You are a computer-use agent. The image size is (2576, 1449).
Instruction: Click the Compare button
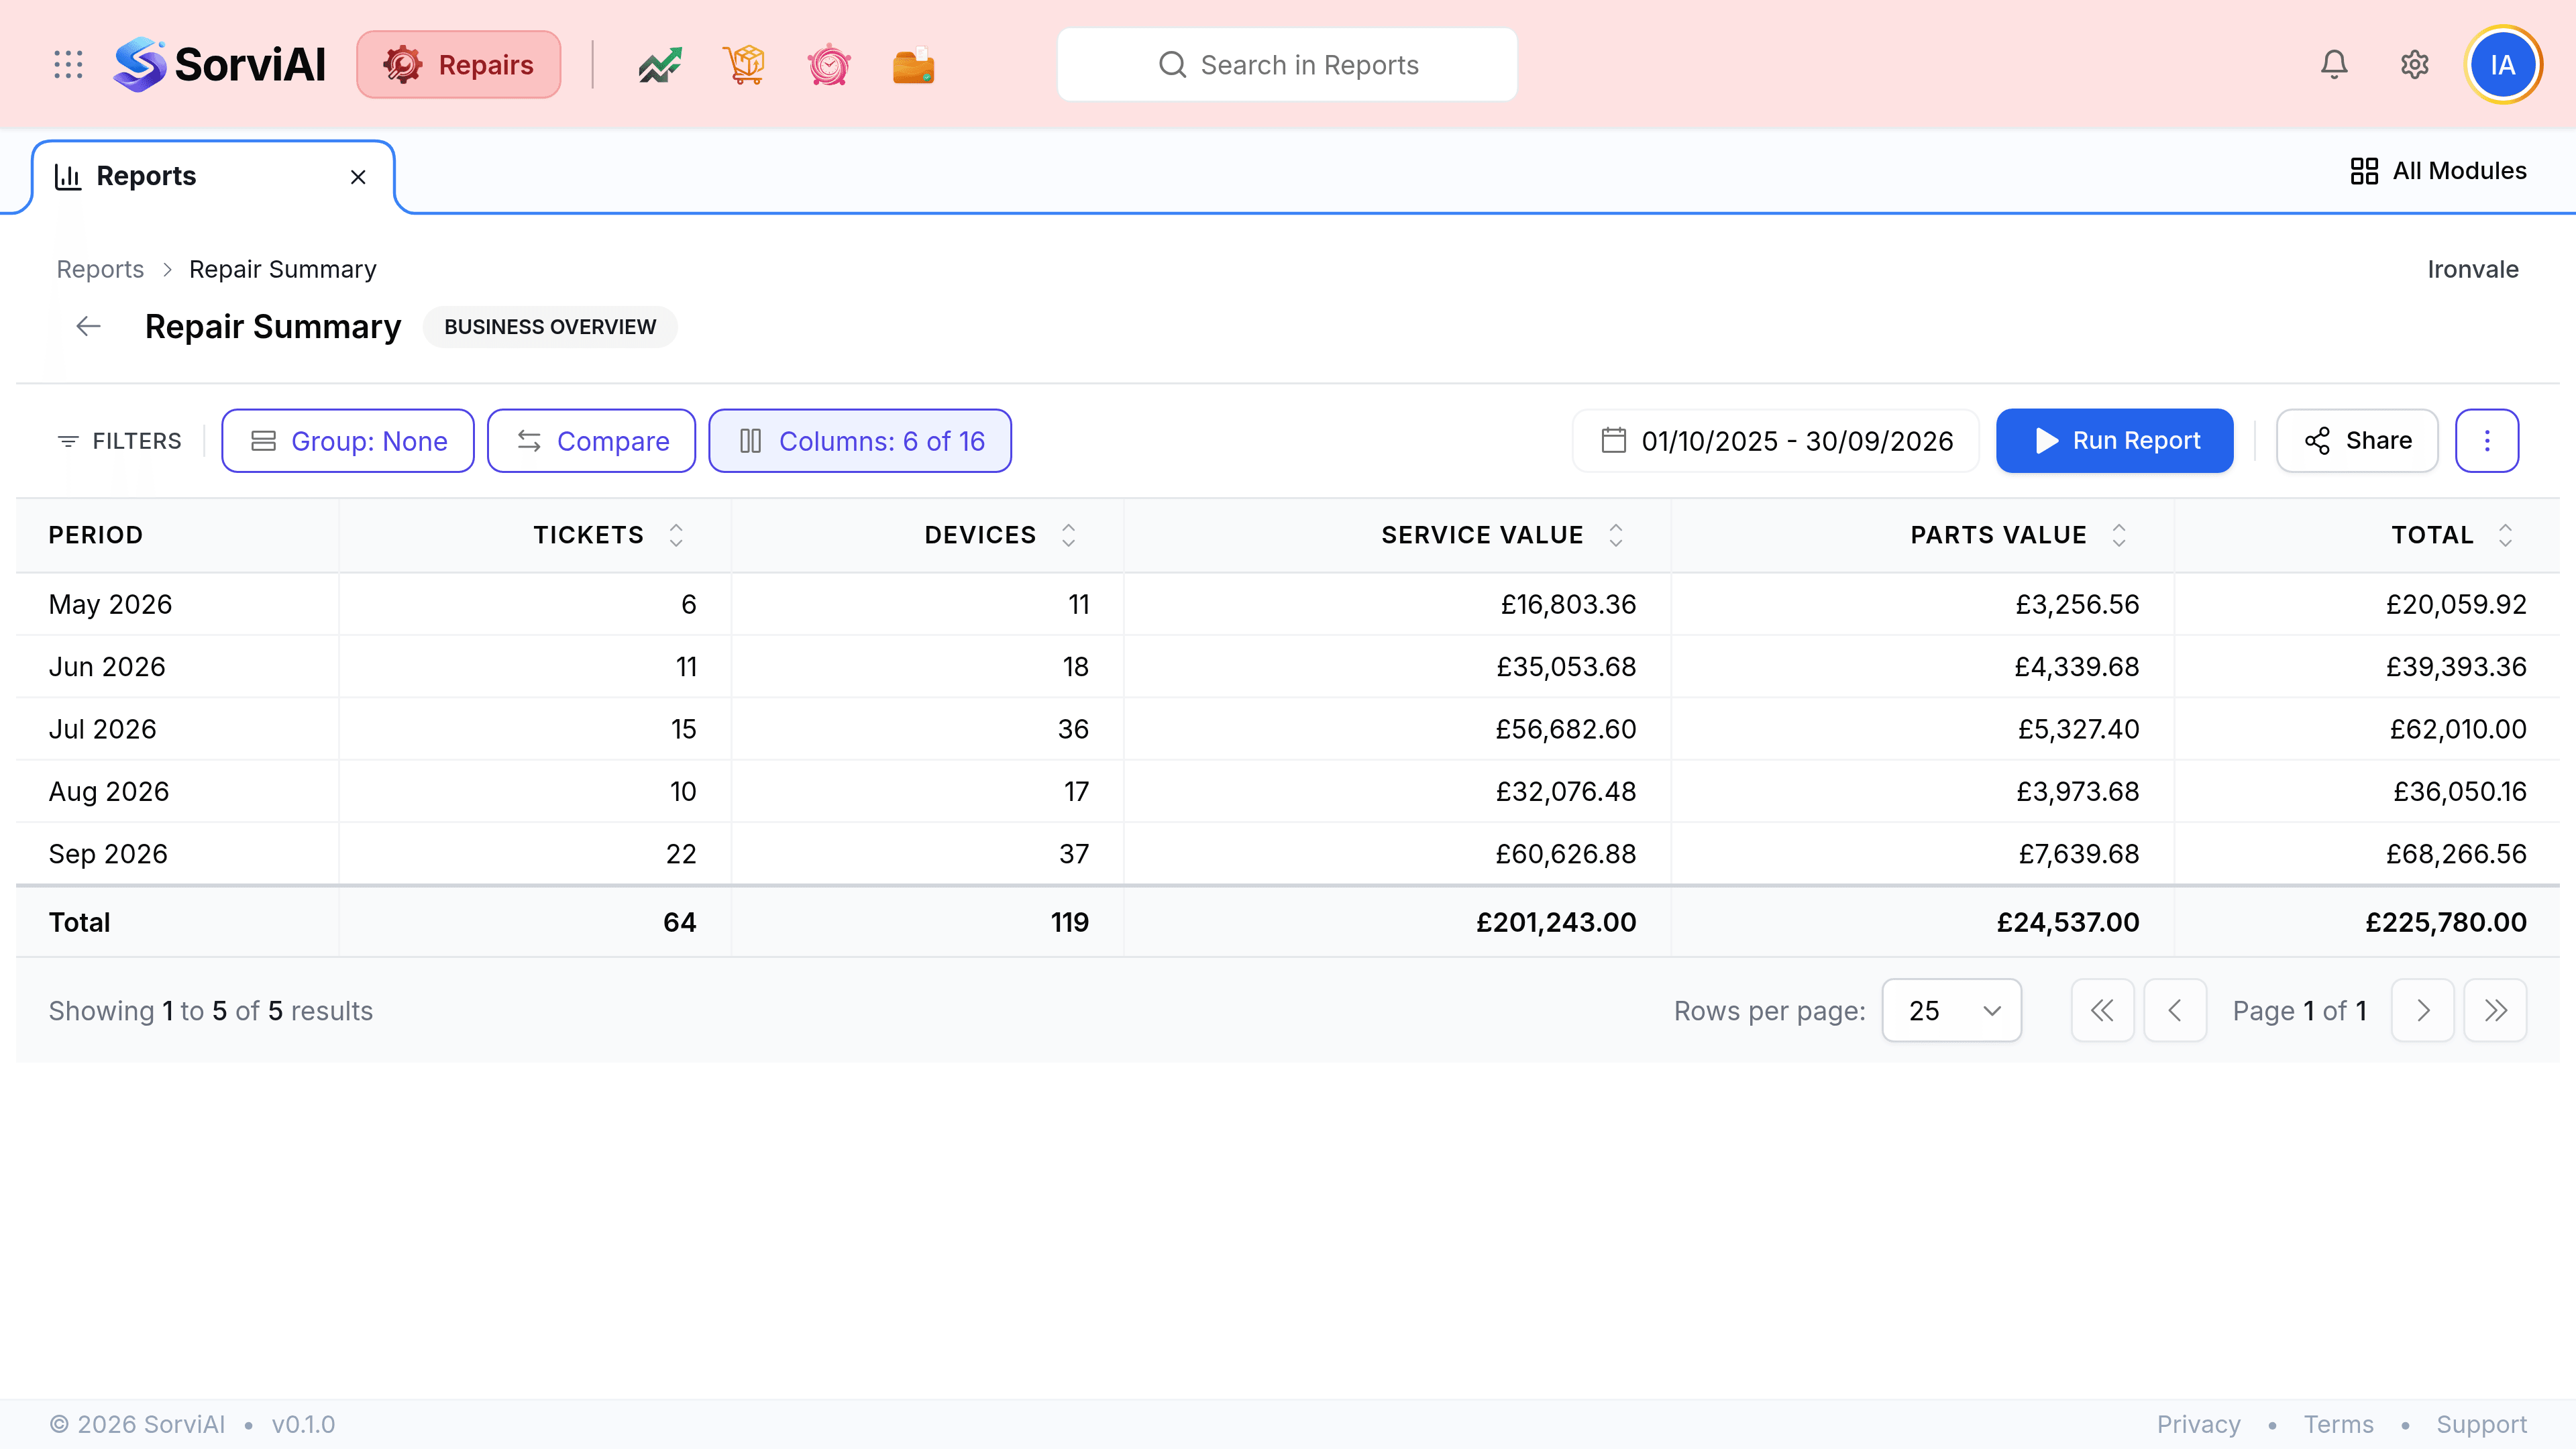pos(592,441)
